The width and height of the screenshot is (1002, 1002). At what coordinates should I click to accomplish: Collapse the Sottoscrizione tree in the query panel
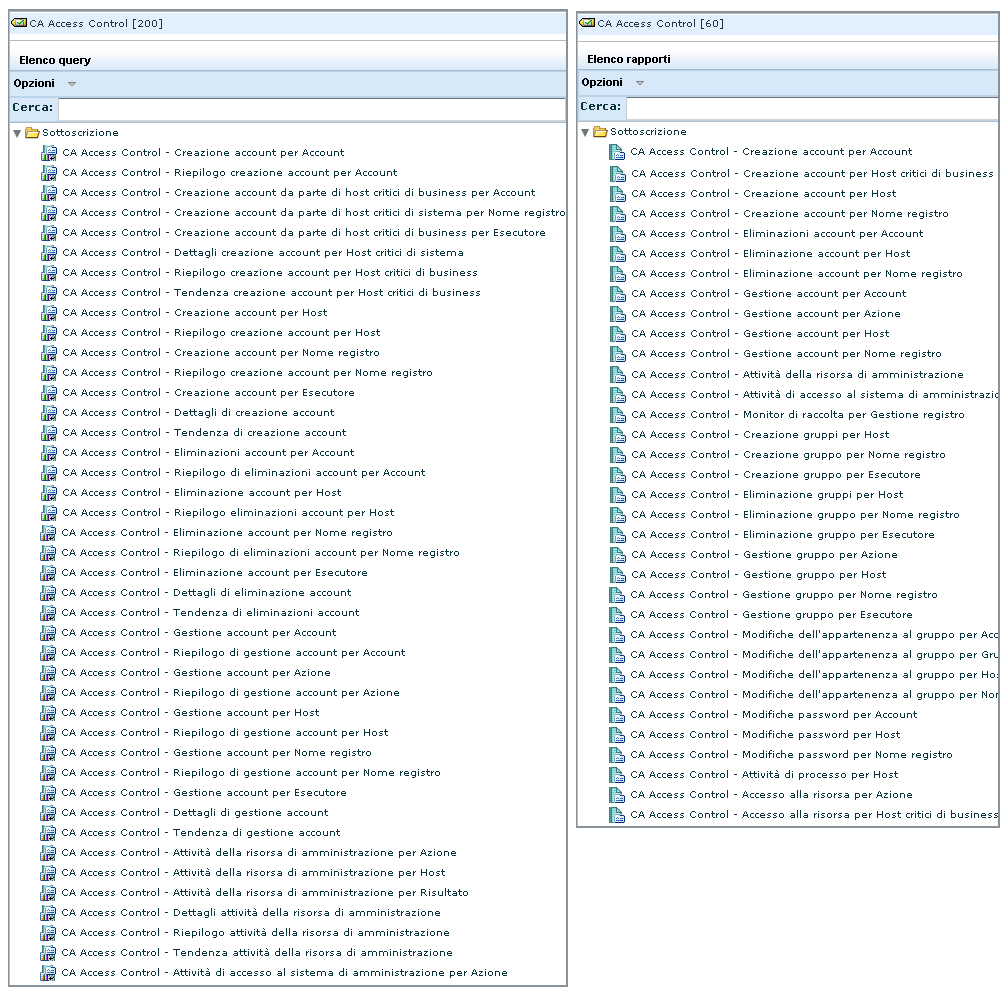tap(16, 131)
